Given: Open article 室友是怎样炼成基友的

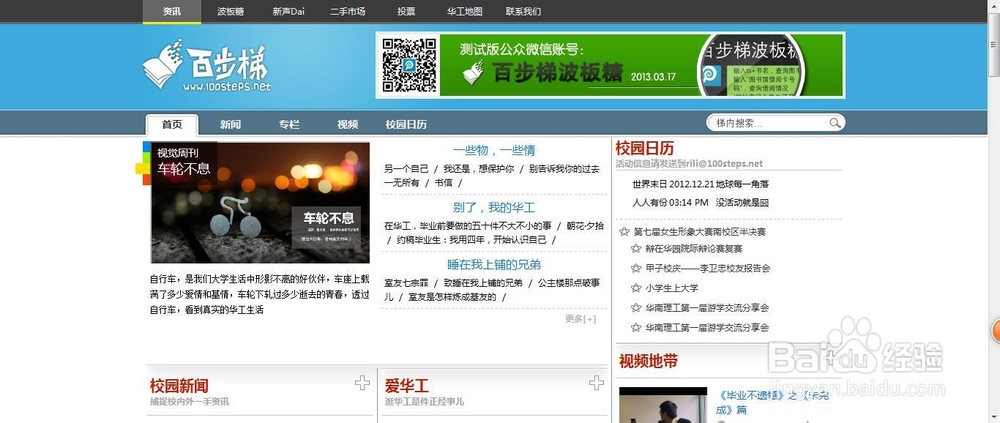Looking at the screenshot, I should pyautogui.click(x=452, y=297).
